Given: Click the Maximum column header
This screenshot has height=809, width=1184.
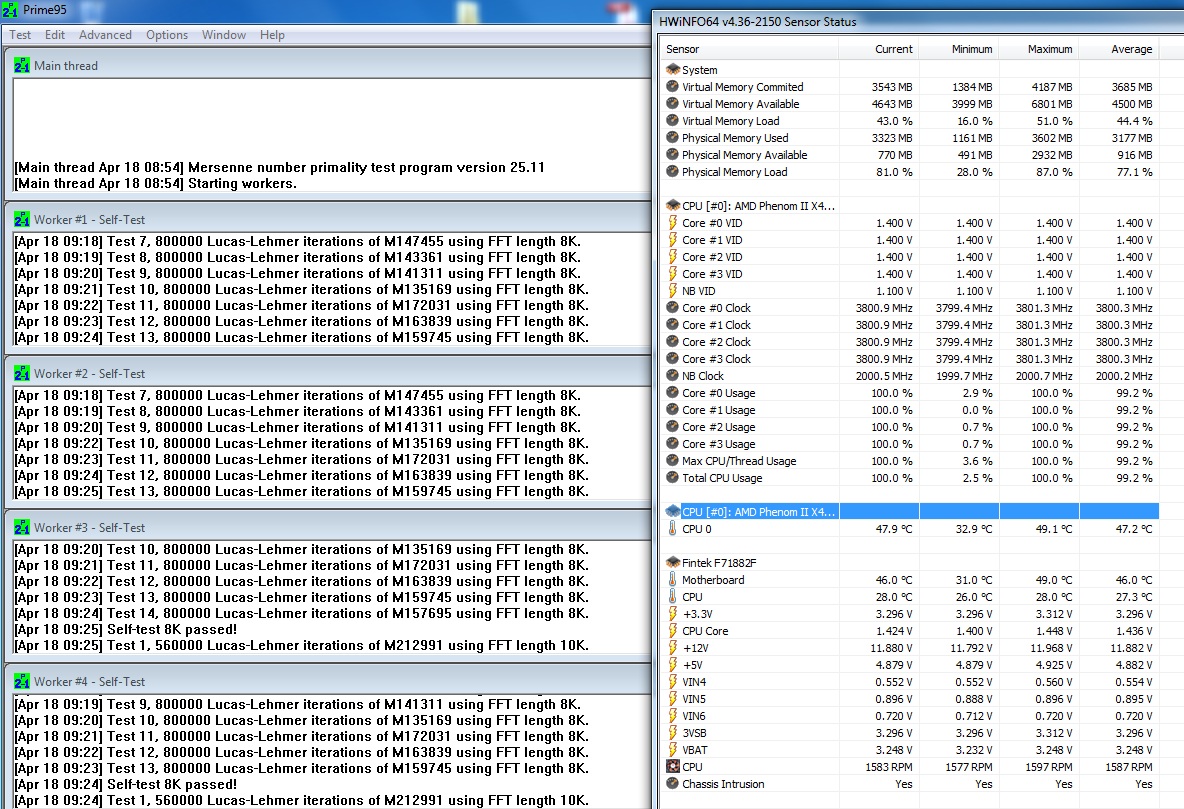Looking at the screenshot, I should [x=1039, y=49].
